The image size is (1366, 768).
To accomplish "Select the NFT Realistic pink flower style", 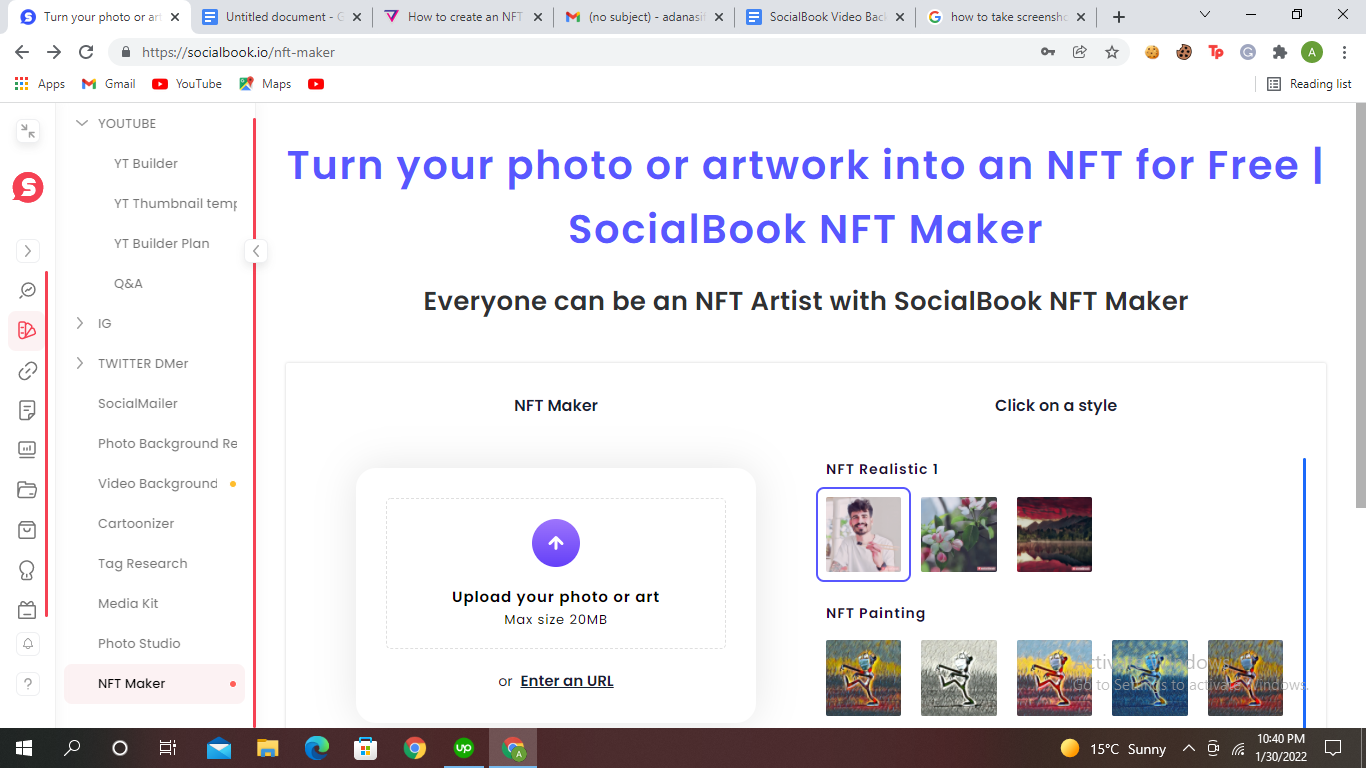I will point(959,534).
